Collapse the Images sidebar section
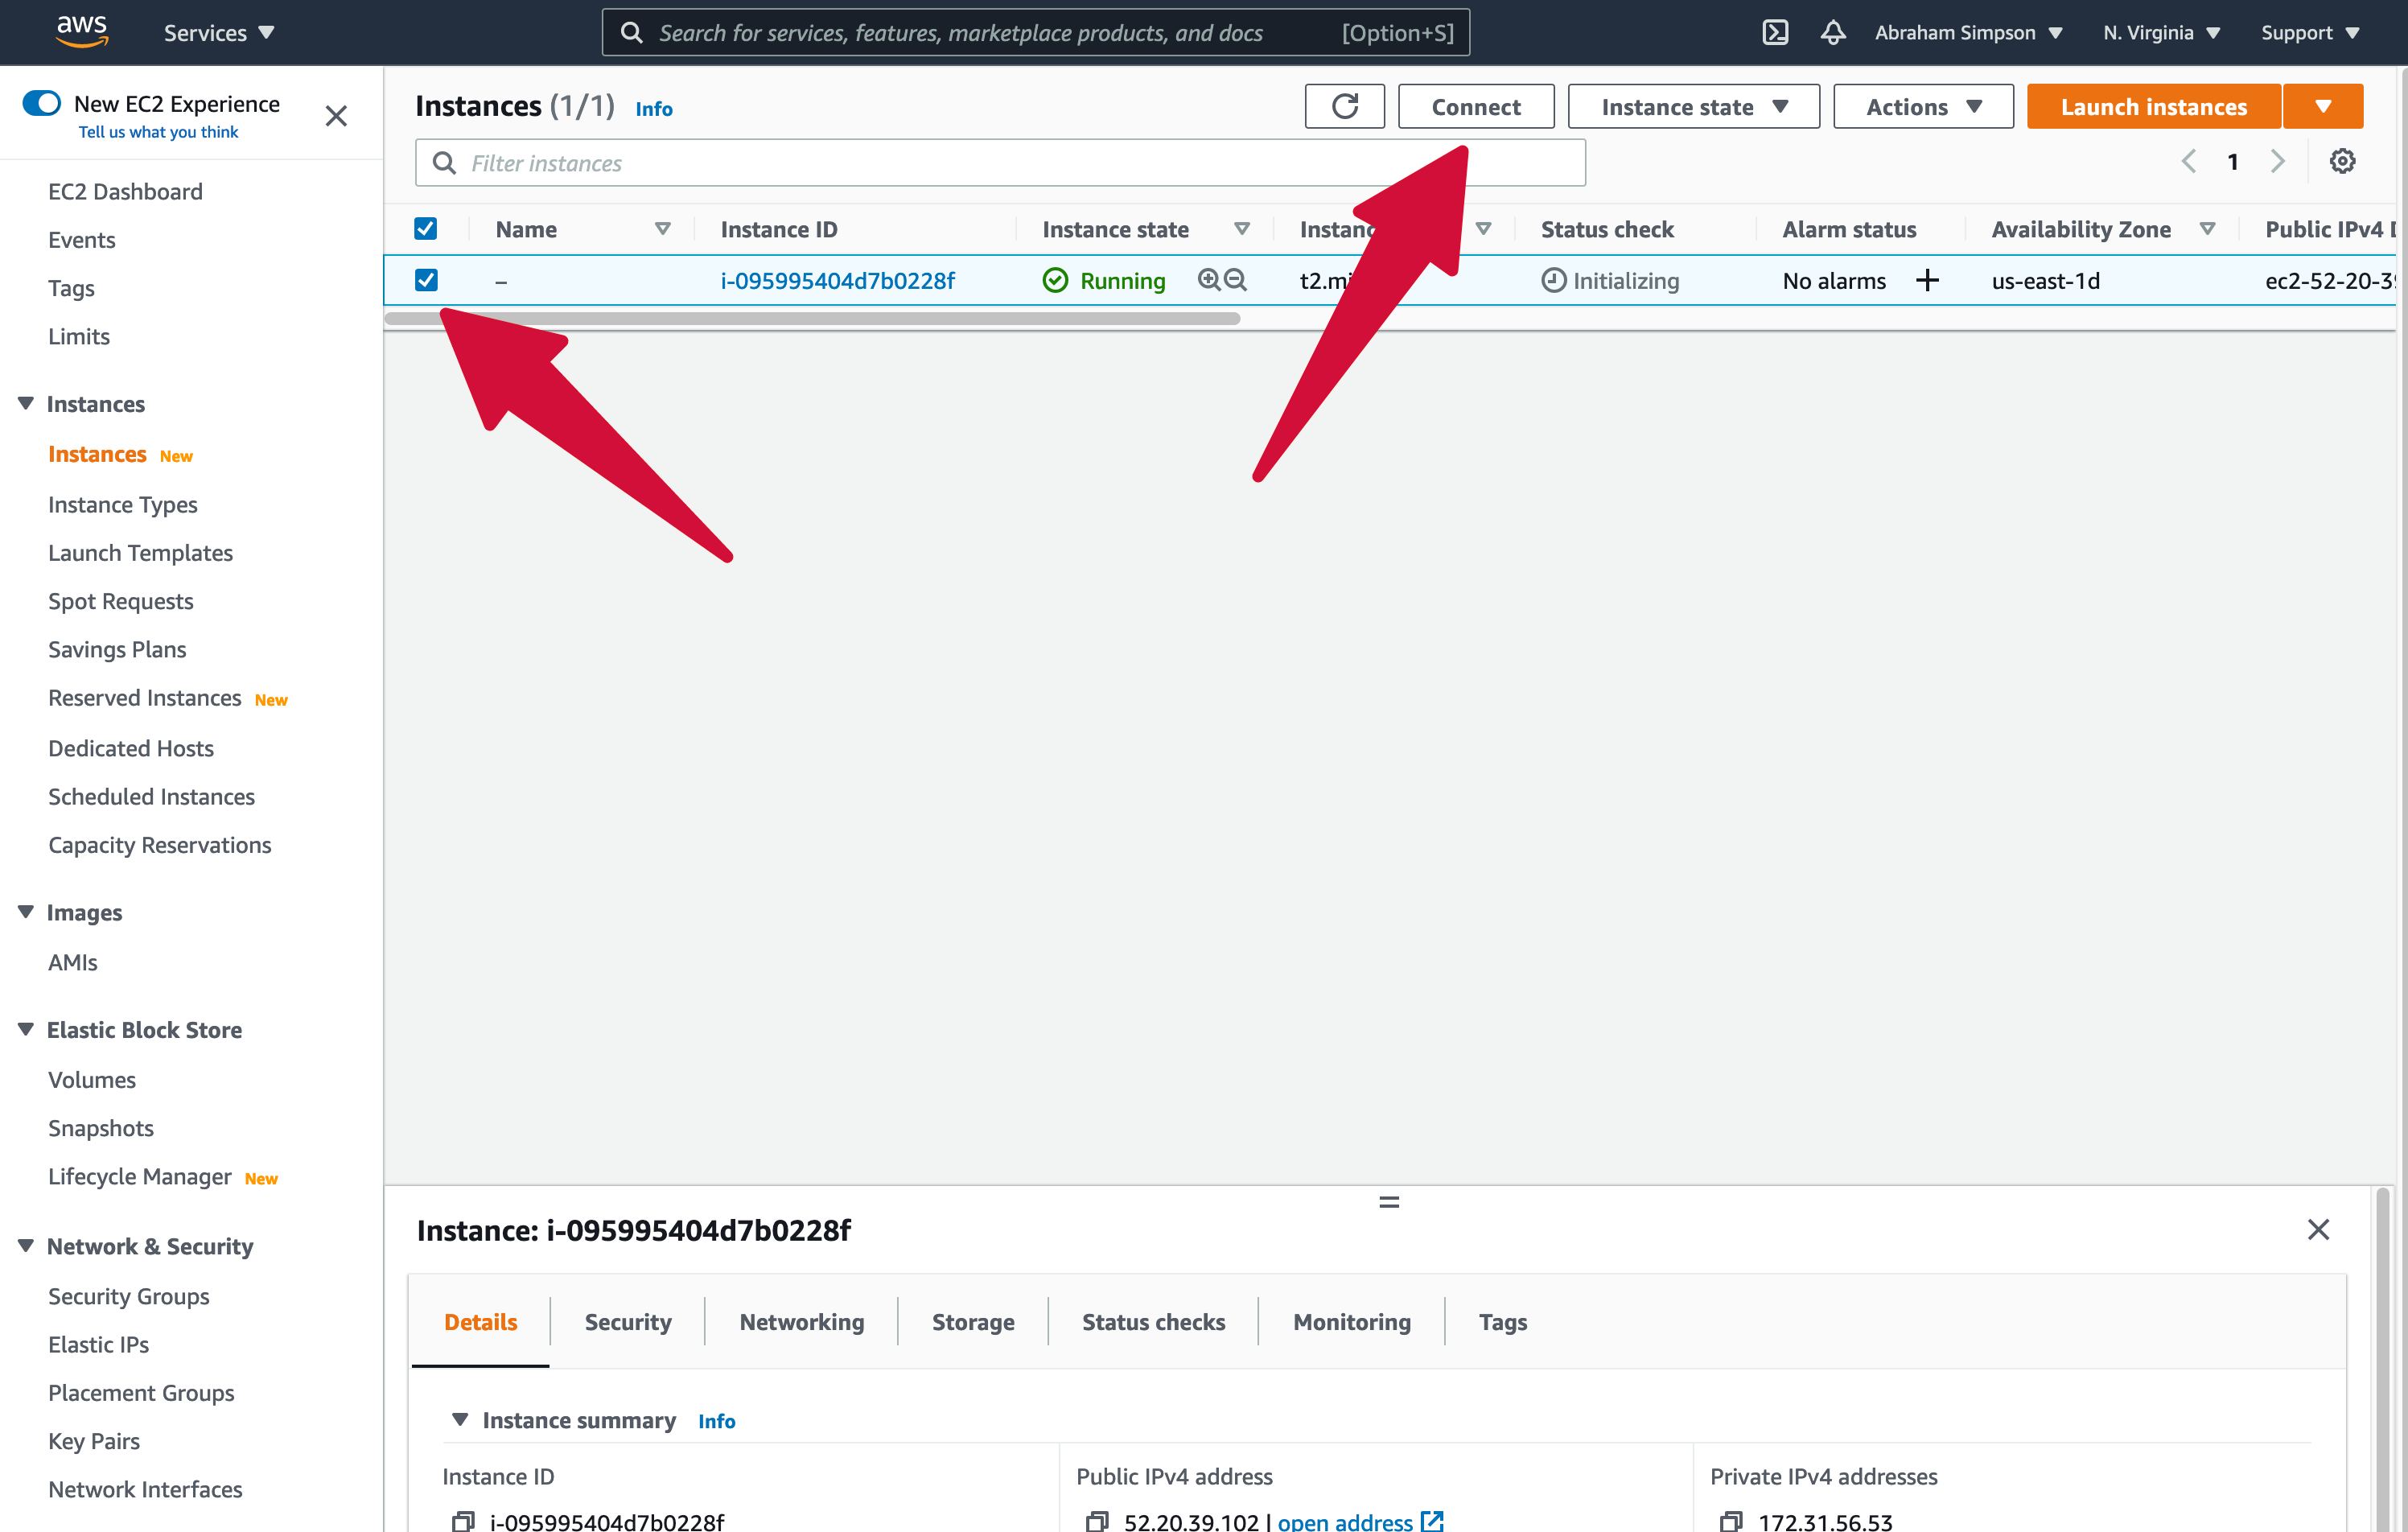This screenshot has width=2408, height=1532. tap(26, 911)
